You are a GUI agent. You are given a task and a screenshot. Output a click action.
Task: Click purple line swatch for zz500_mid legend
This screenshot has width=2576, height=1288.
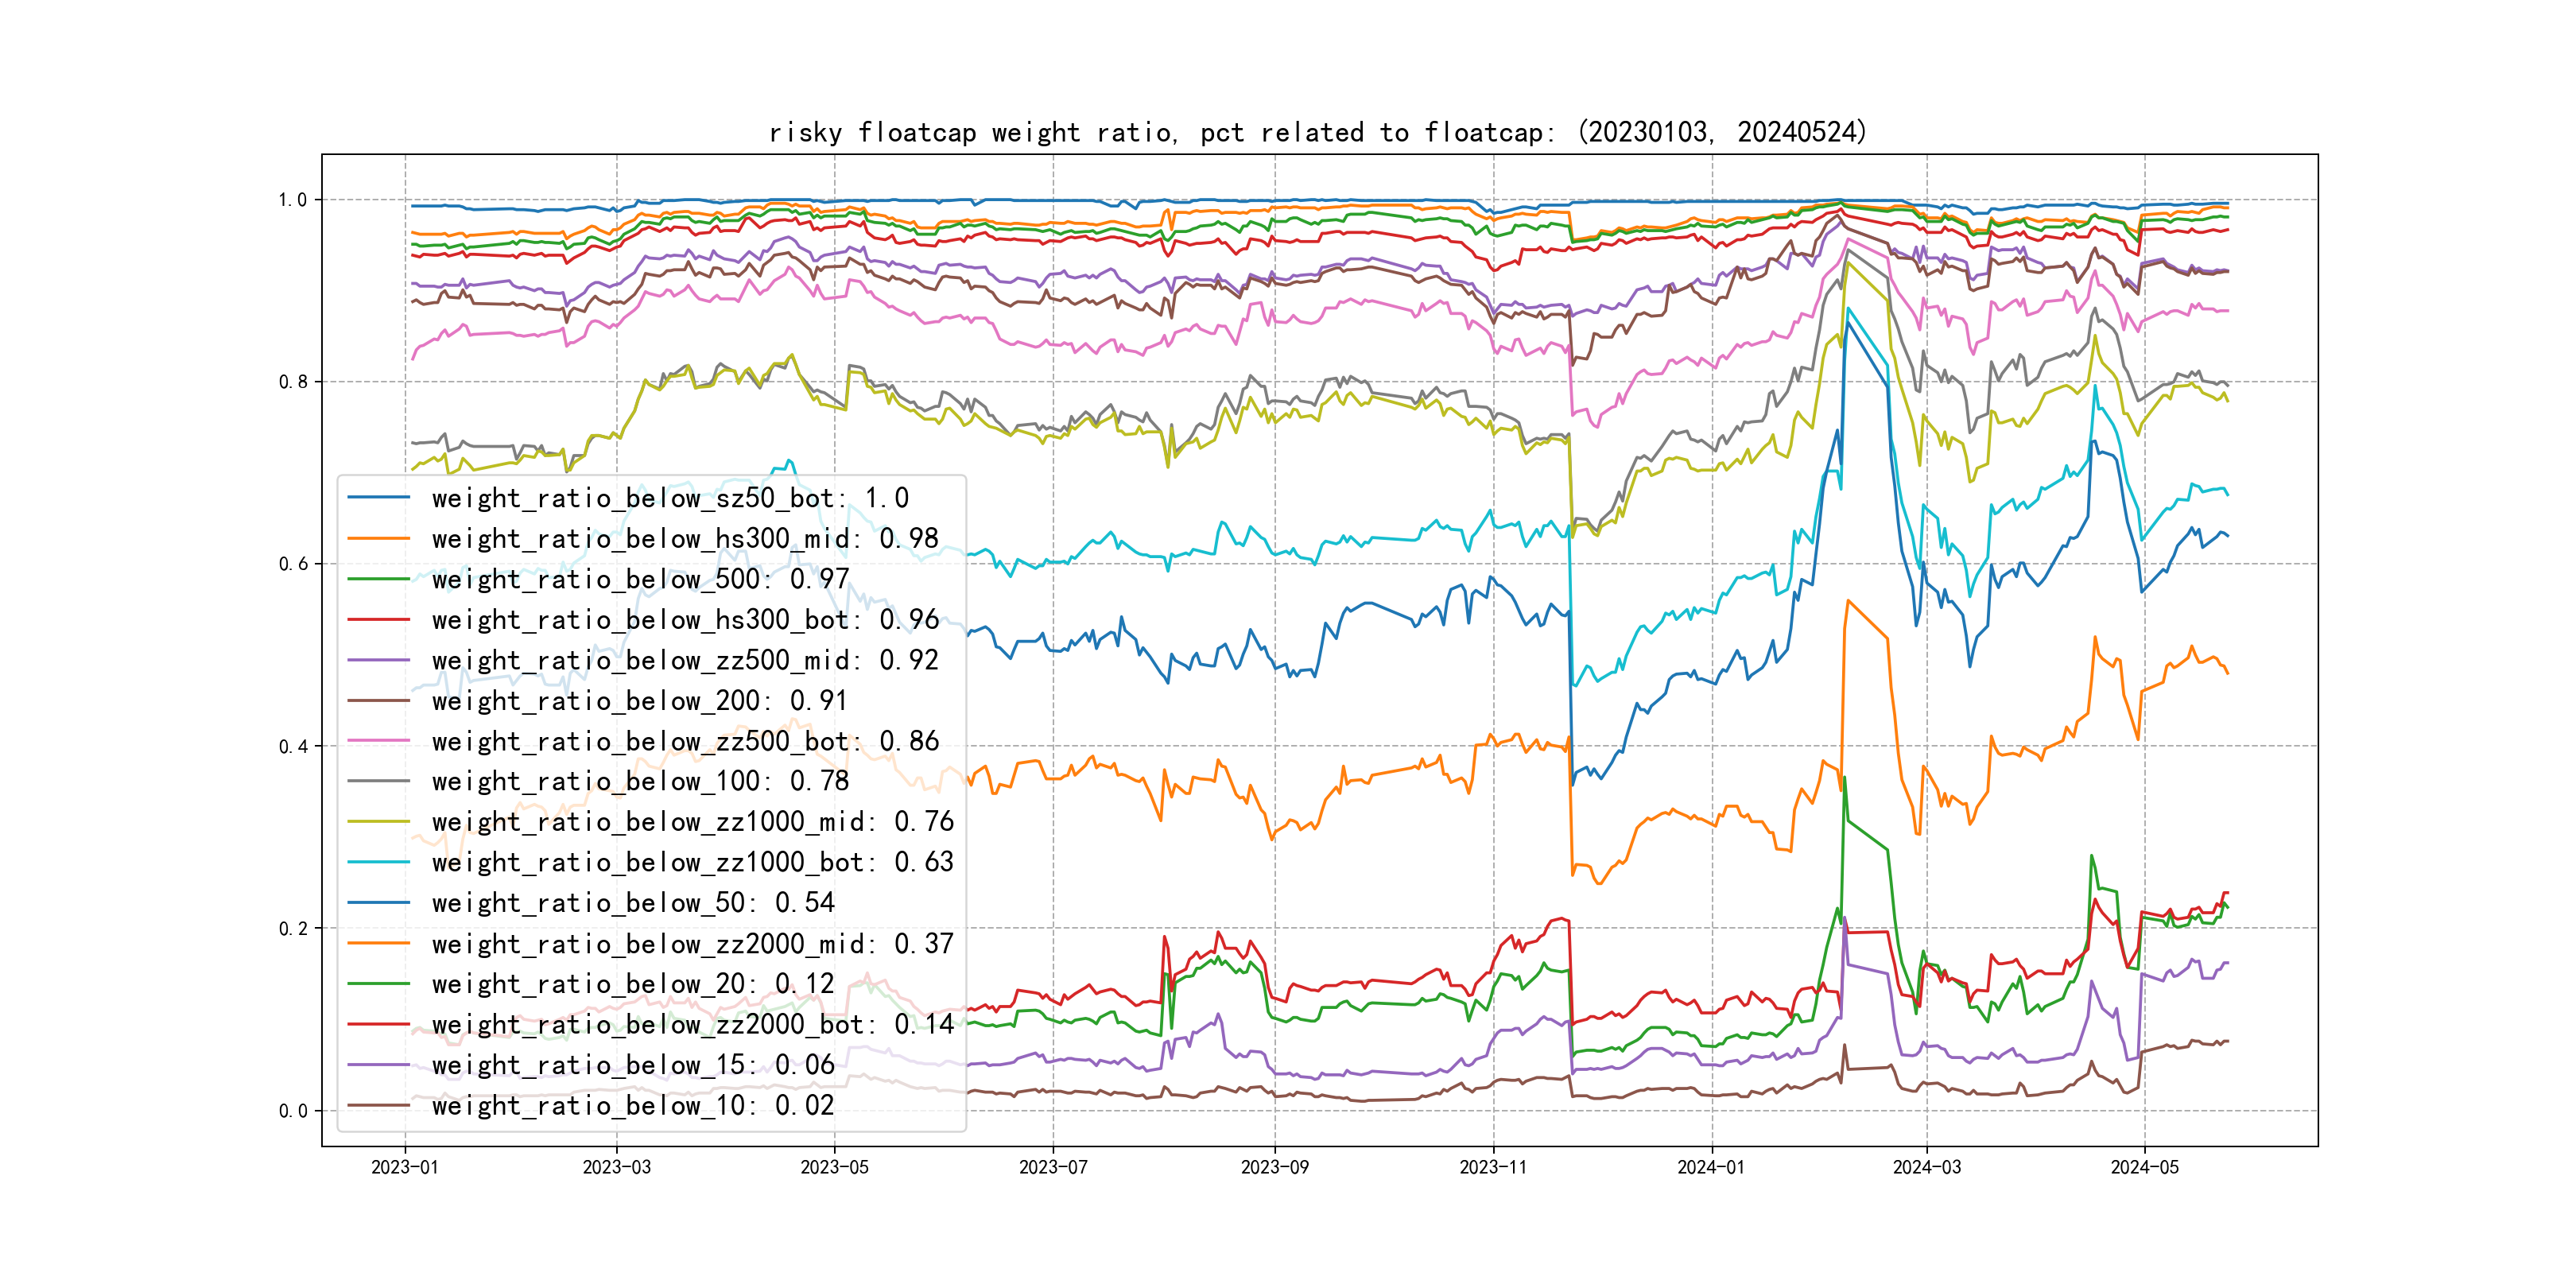[x=379, y=660]
